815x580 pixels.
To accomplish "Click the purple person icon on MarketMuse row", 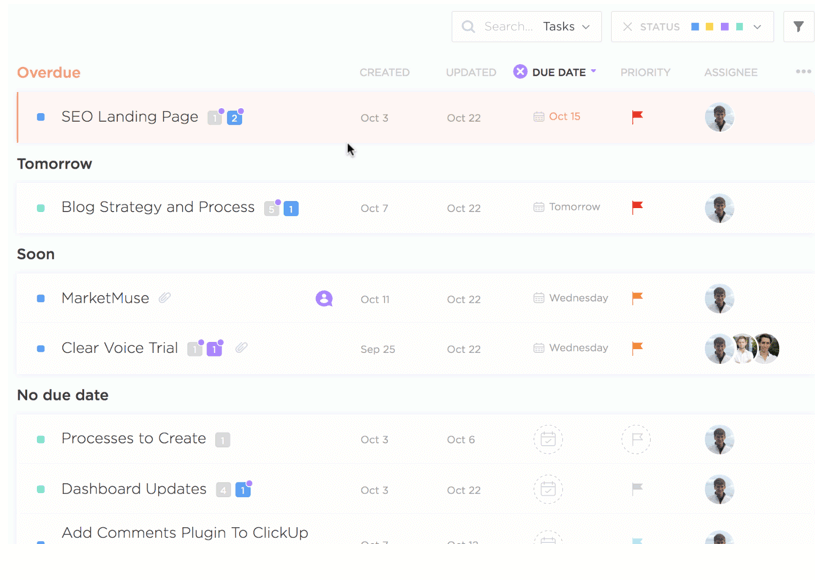I will 324,298.
